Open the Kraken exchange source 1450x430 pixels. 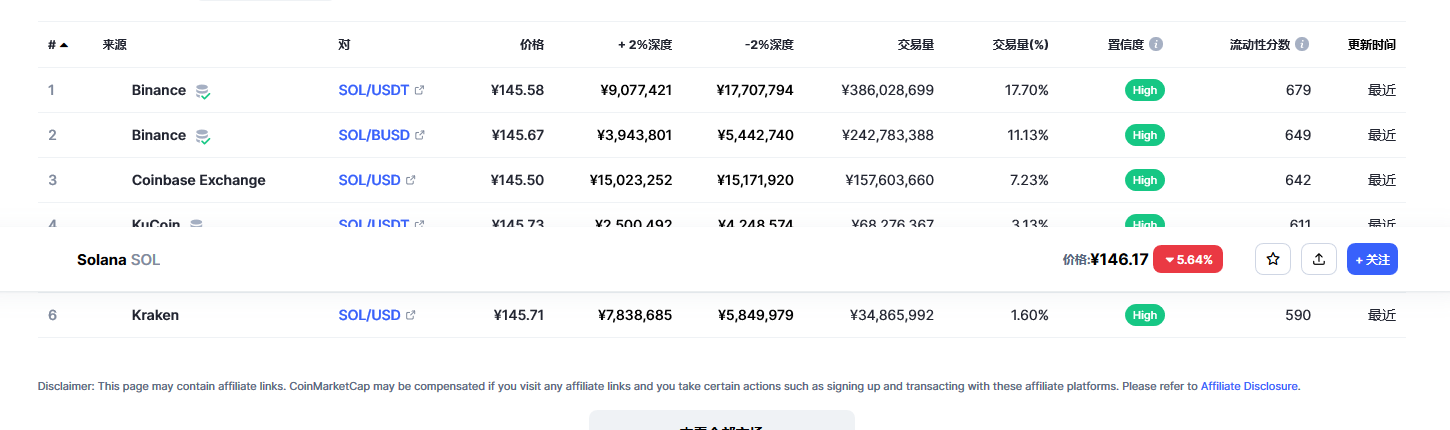155,315
